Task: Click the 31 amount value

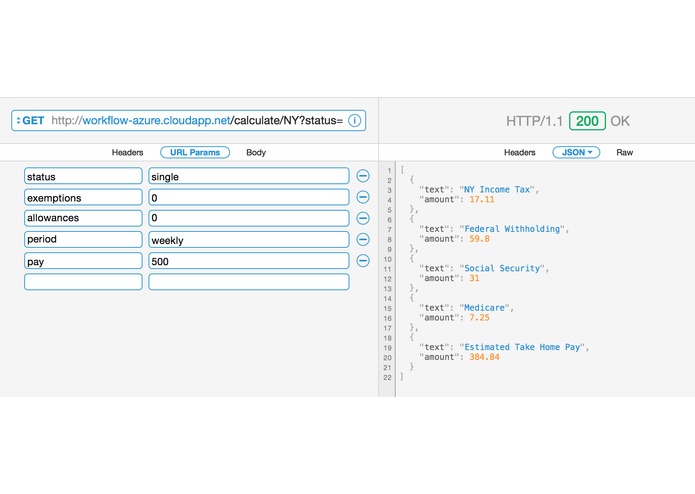Action: pyautogui.click(x=474, y=278)
